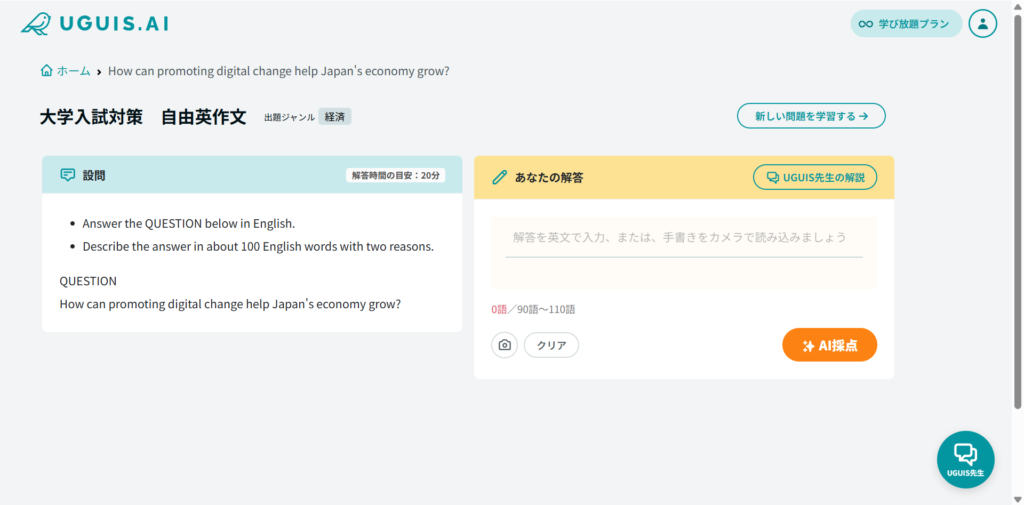This screenshot has height=505, width=1024.
Task: Start a new problem via 新しい問題を学習する
Action: (x=811, y=116)
